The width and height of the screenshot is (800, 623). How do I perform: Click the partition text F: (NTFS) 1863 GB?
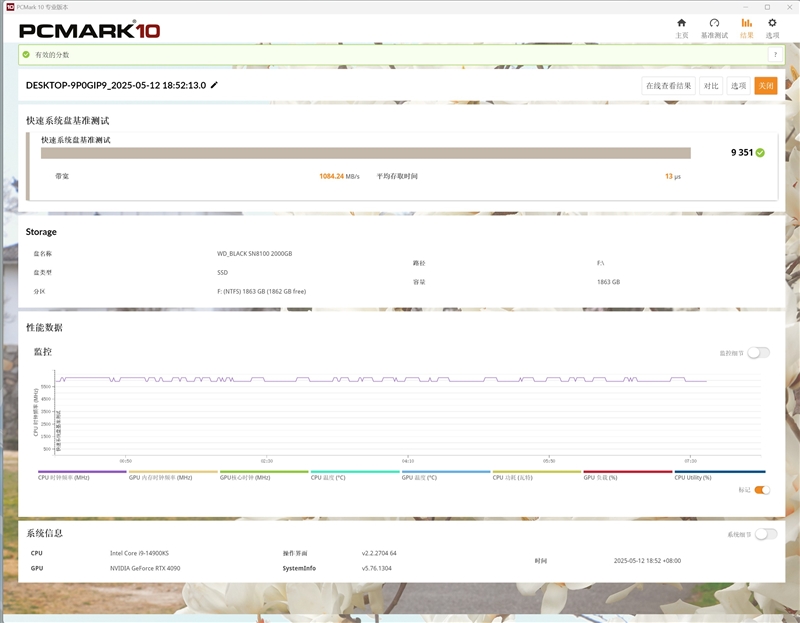pyautogui.click(x=261, y=291)
